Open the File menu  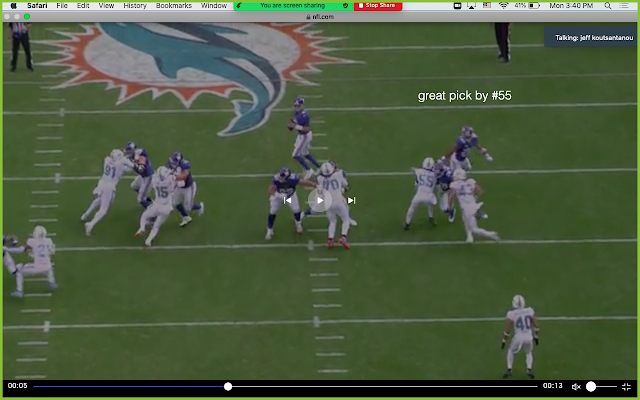(x=62, y=5)
